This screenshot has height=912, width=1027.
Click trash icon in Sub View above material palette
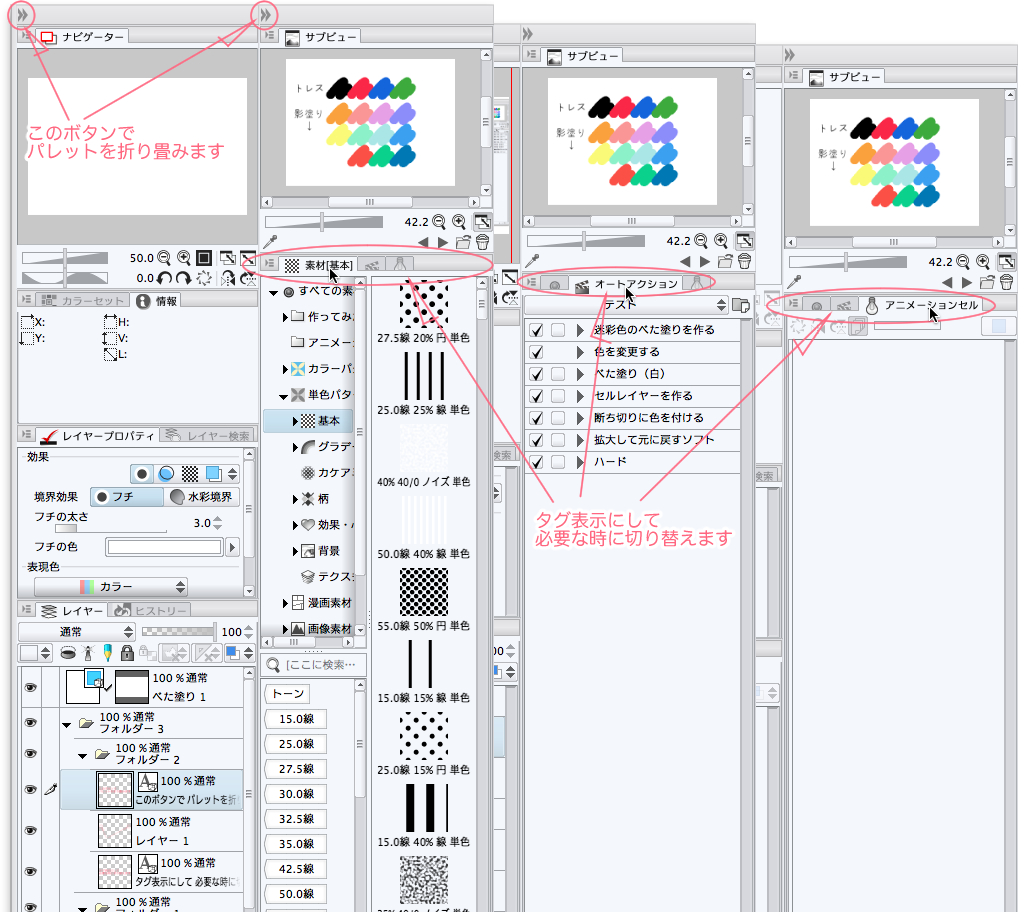point(483,242)
